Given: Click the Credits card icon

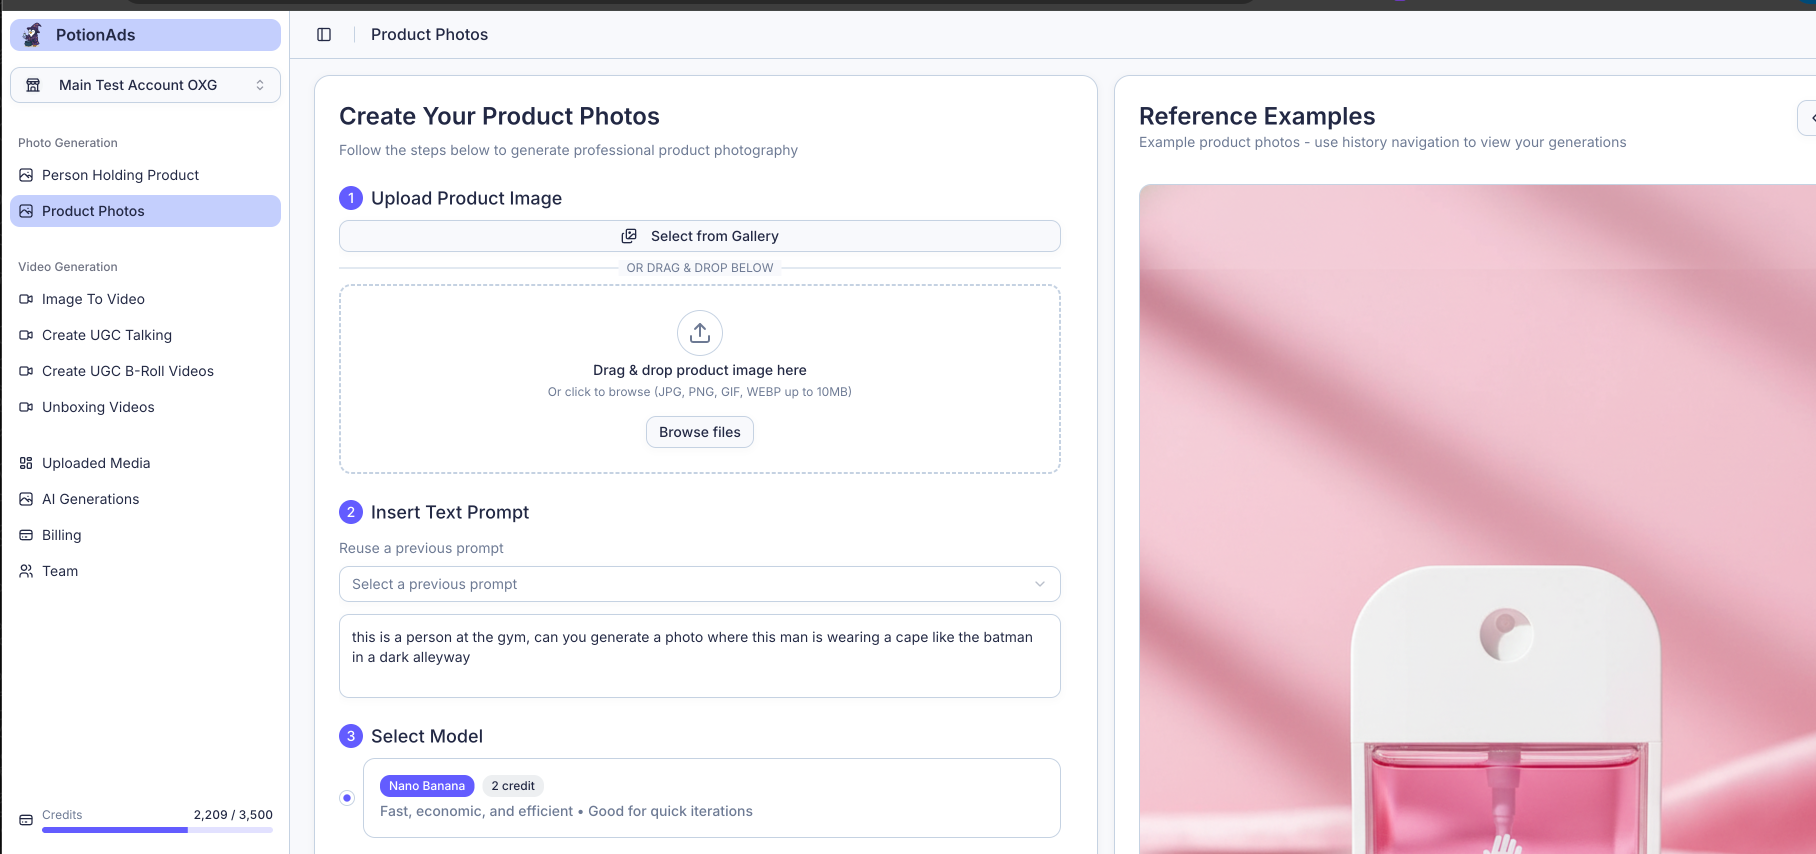Looking at the screenshot, I should pyautogui.click(x=26, y=820).
